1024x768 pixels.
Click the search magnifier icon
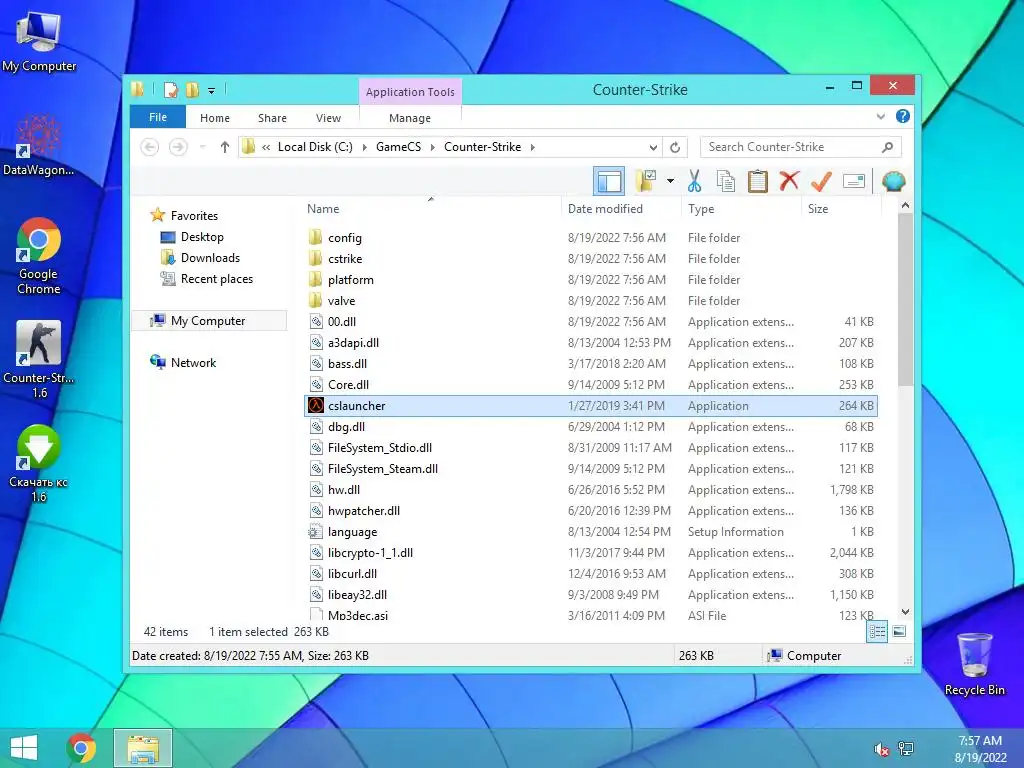point(887,147)
